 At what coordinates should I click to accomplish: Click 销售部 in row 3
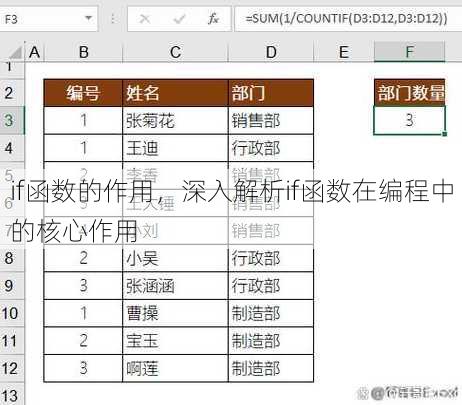[x=271, y=120]
